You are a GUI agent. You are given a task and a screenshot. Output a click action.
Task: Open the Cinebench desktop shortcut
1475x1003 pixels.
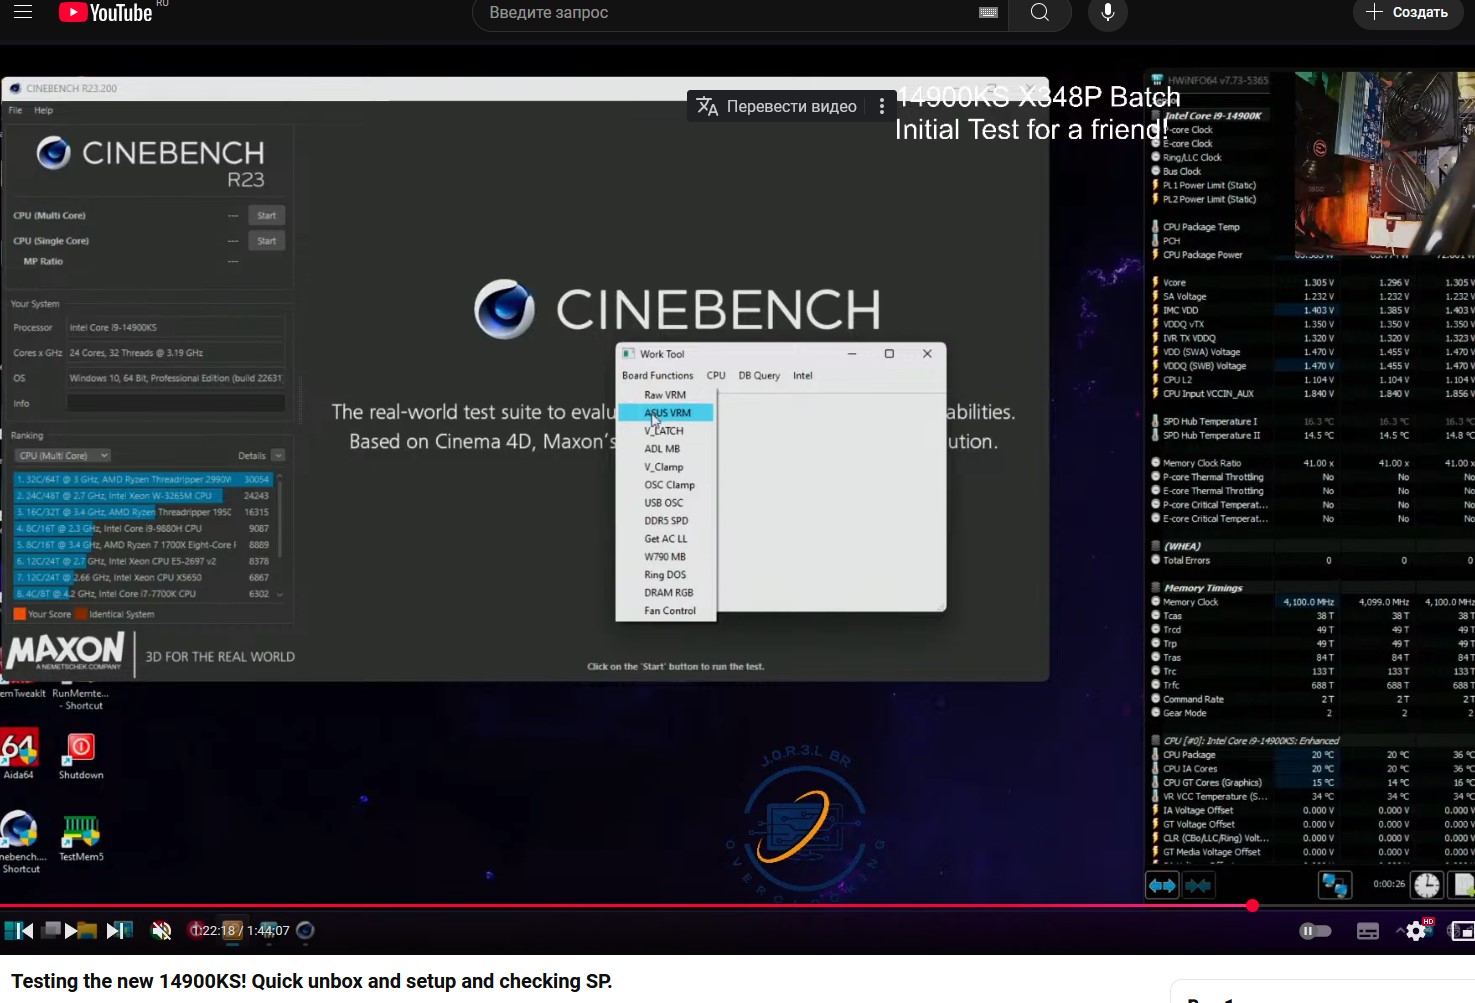[20, 841]
